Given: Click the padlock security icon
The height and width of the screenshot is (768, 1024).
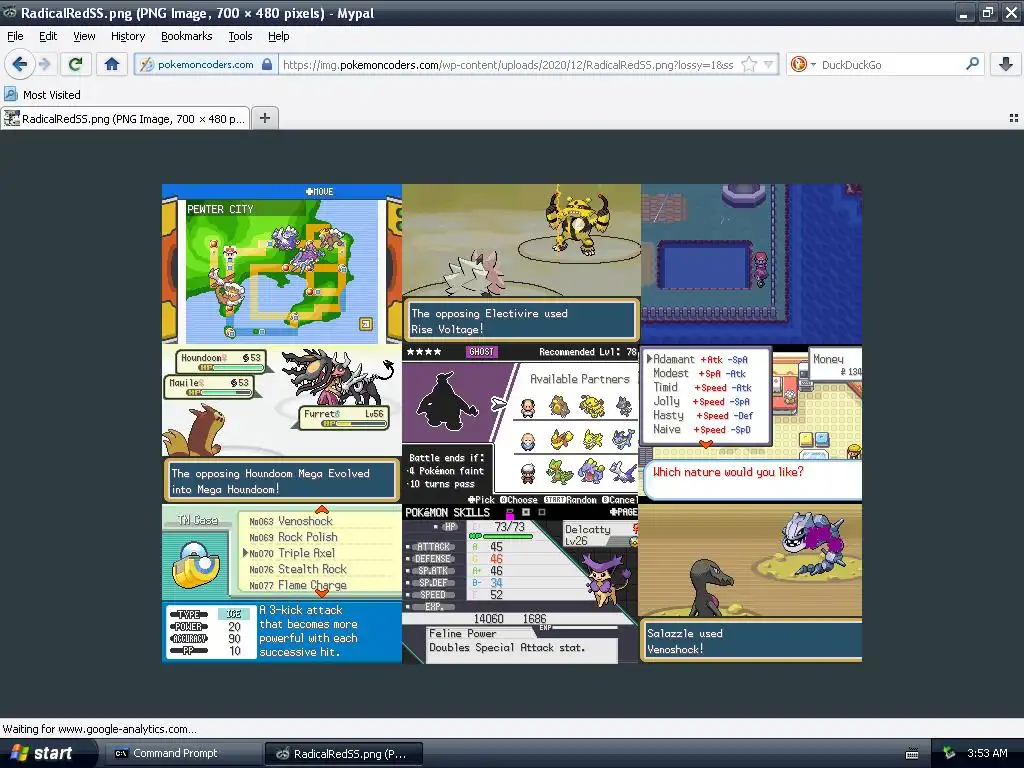Looking at the screenshot, I should (x=266, y=65).
